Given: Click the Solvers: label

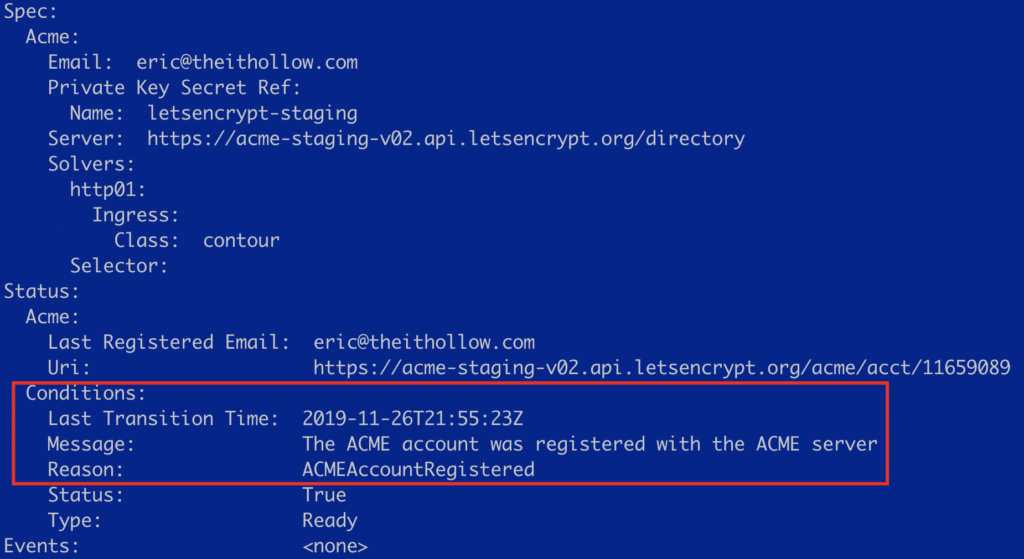Looking at the screenshot, I should click(x=91, y=164).
